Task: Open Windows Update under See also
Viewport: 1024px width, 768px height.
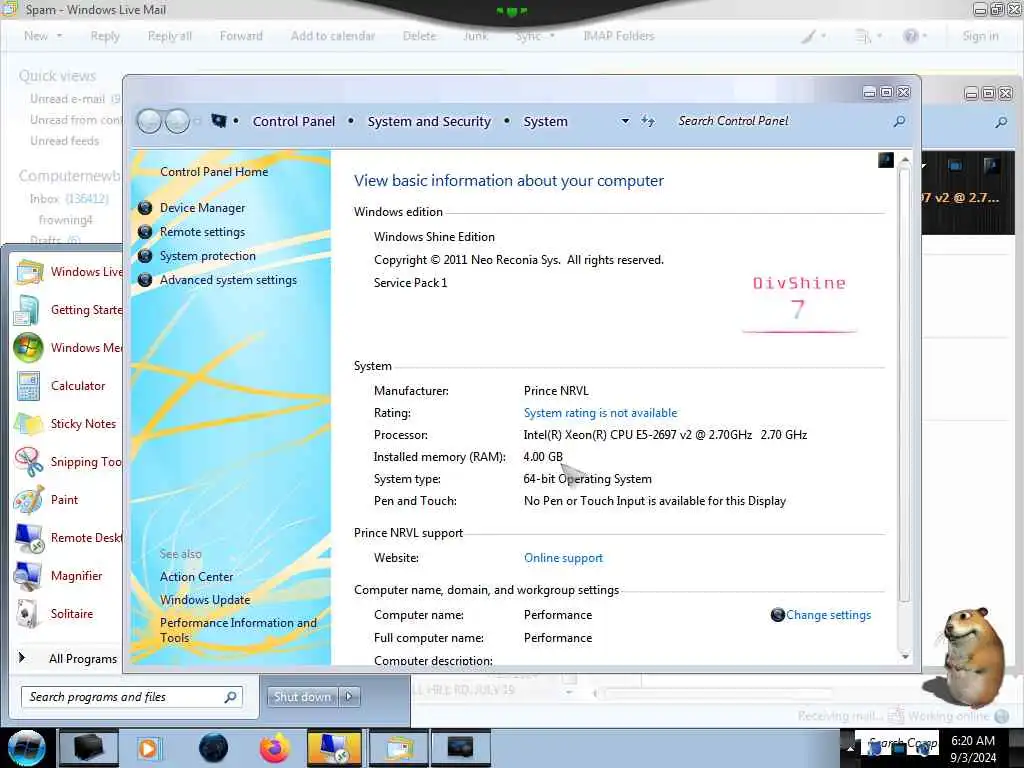Action: [205, 600]
